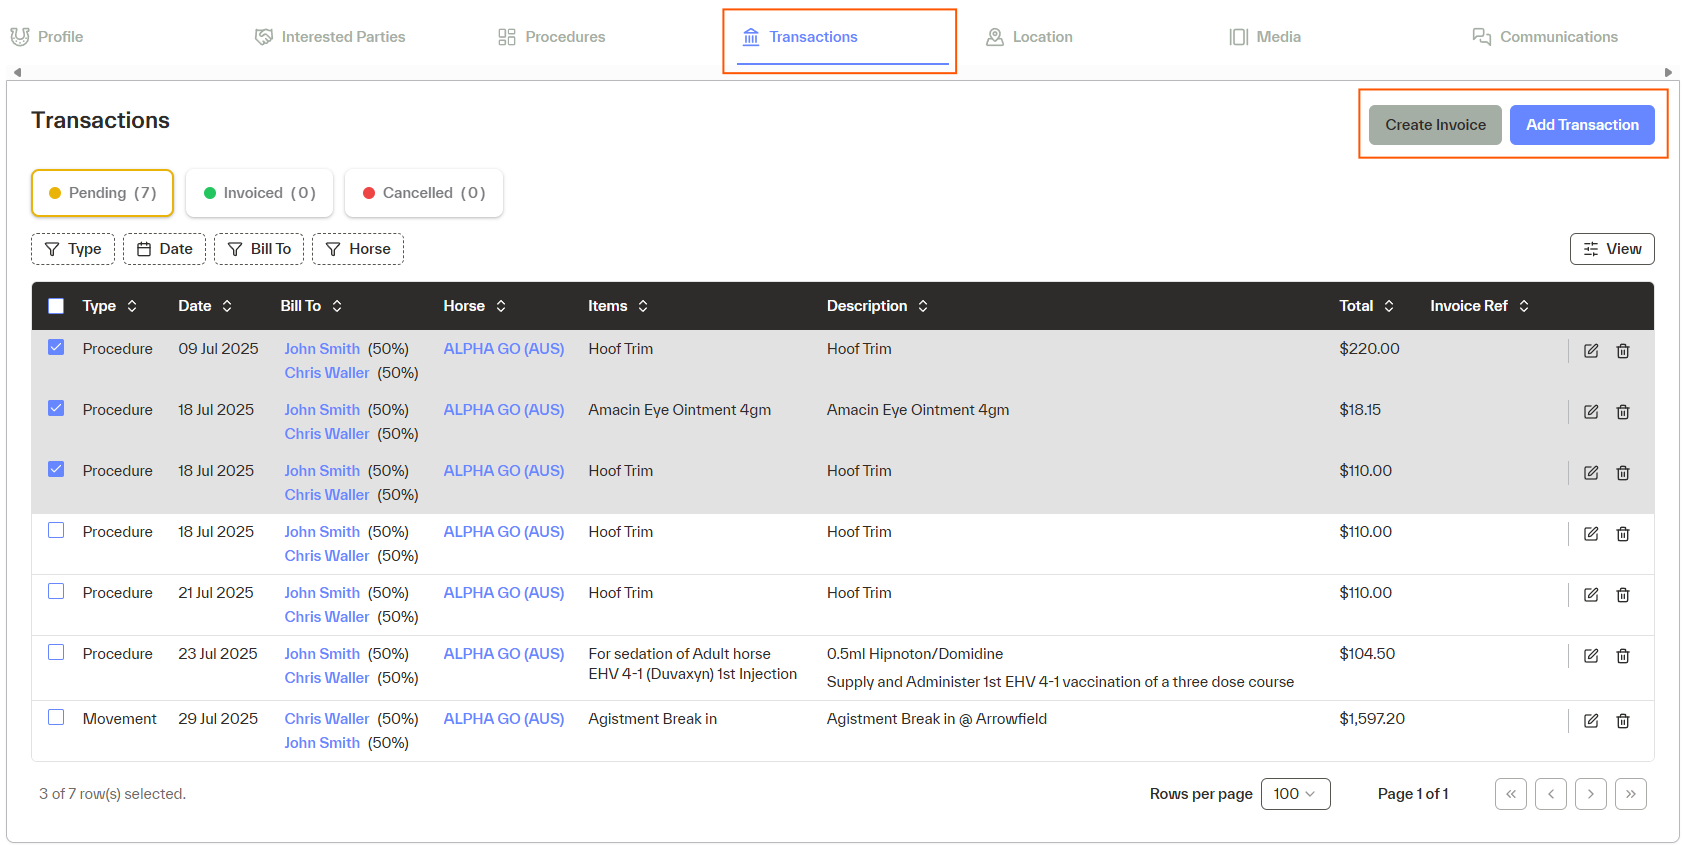Toggle the select-all header checkbox
Viewport: 1684px width, 845px height.
coord(56,306)
